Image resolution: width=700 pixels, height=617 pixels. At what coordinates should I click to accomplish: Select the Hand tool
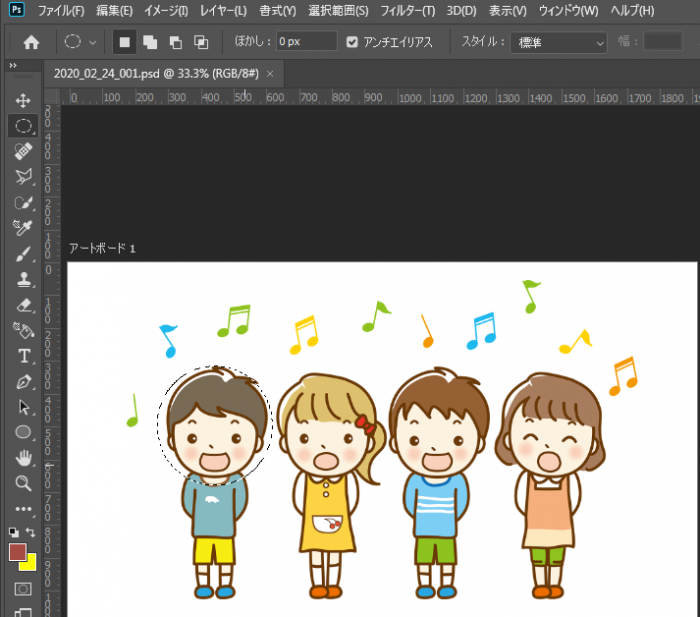(x=23, y=458)
